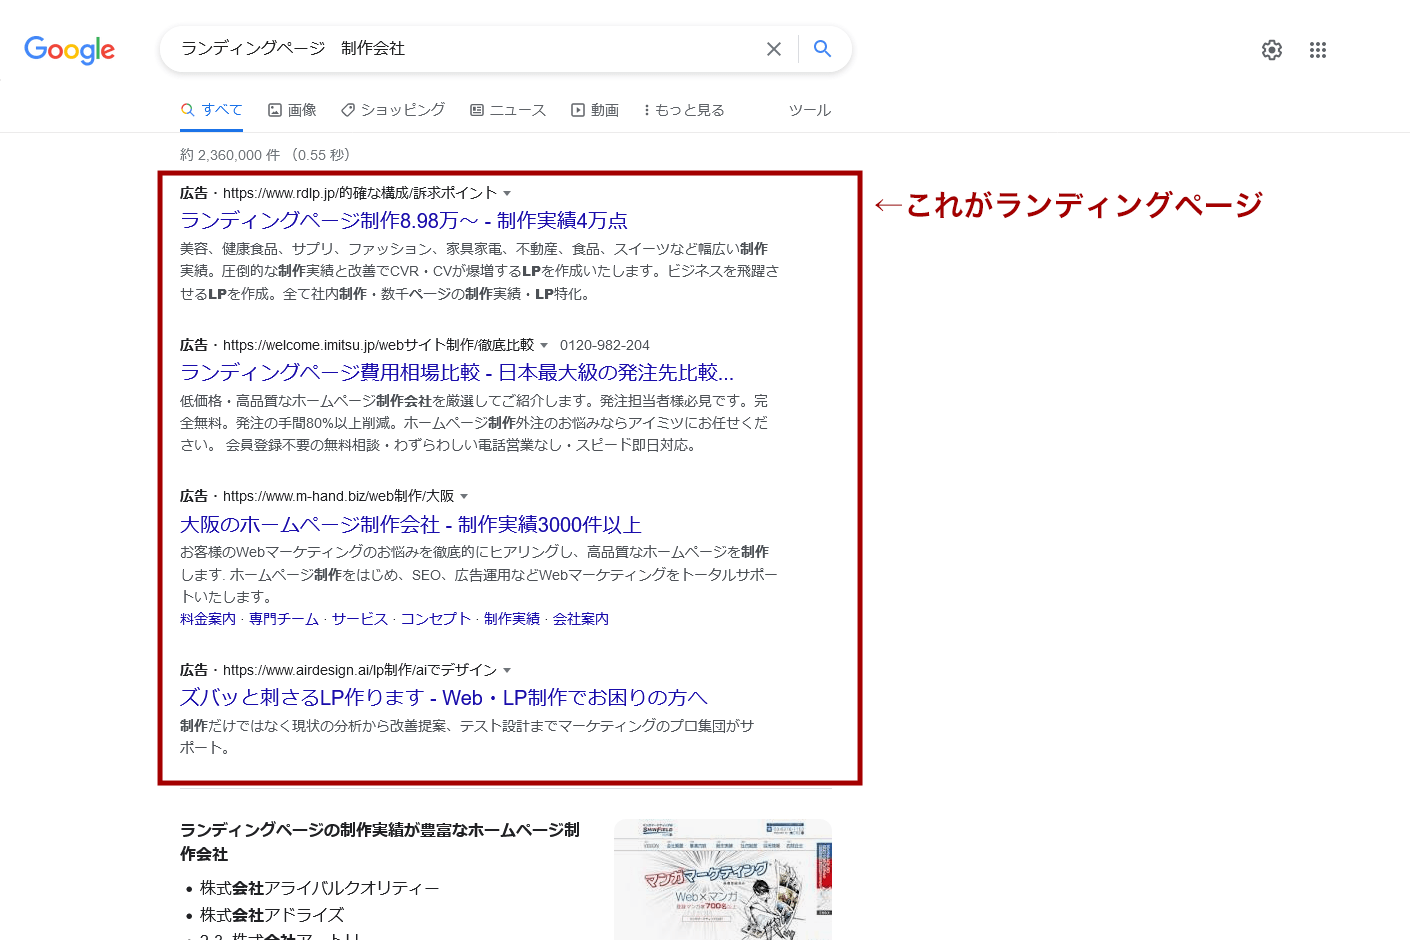Switch to the ショッピング tab
This screenshot has height=940, width=1410.
coord(393,110)
